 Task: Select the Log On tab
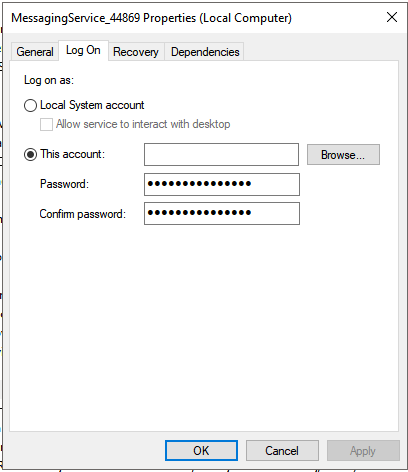point(83,50)
